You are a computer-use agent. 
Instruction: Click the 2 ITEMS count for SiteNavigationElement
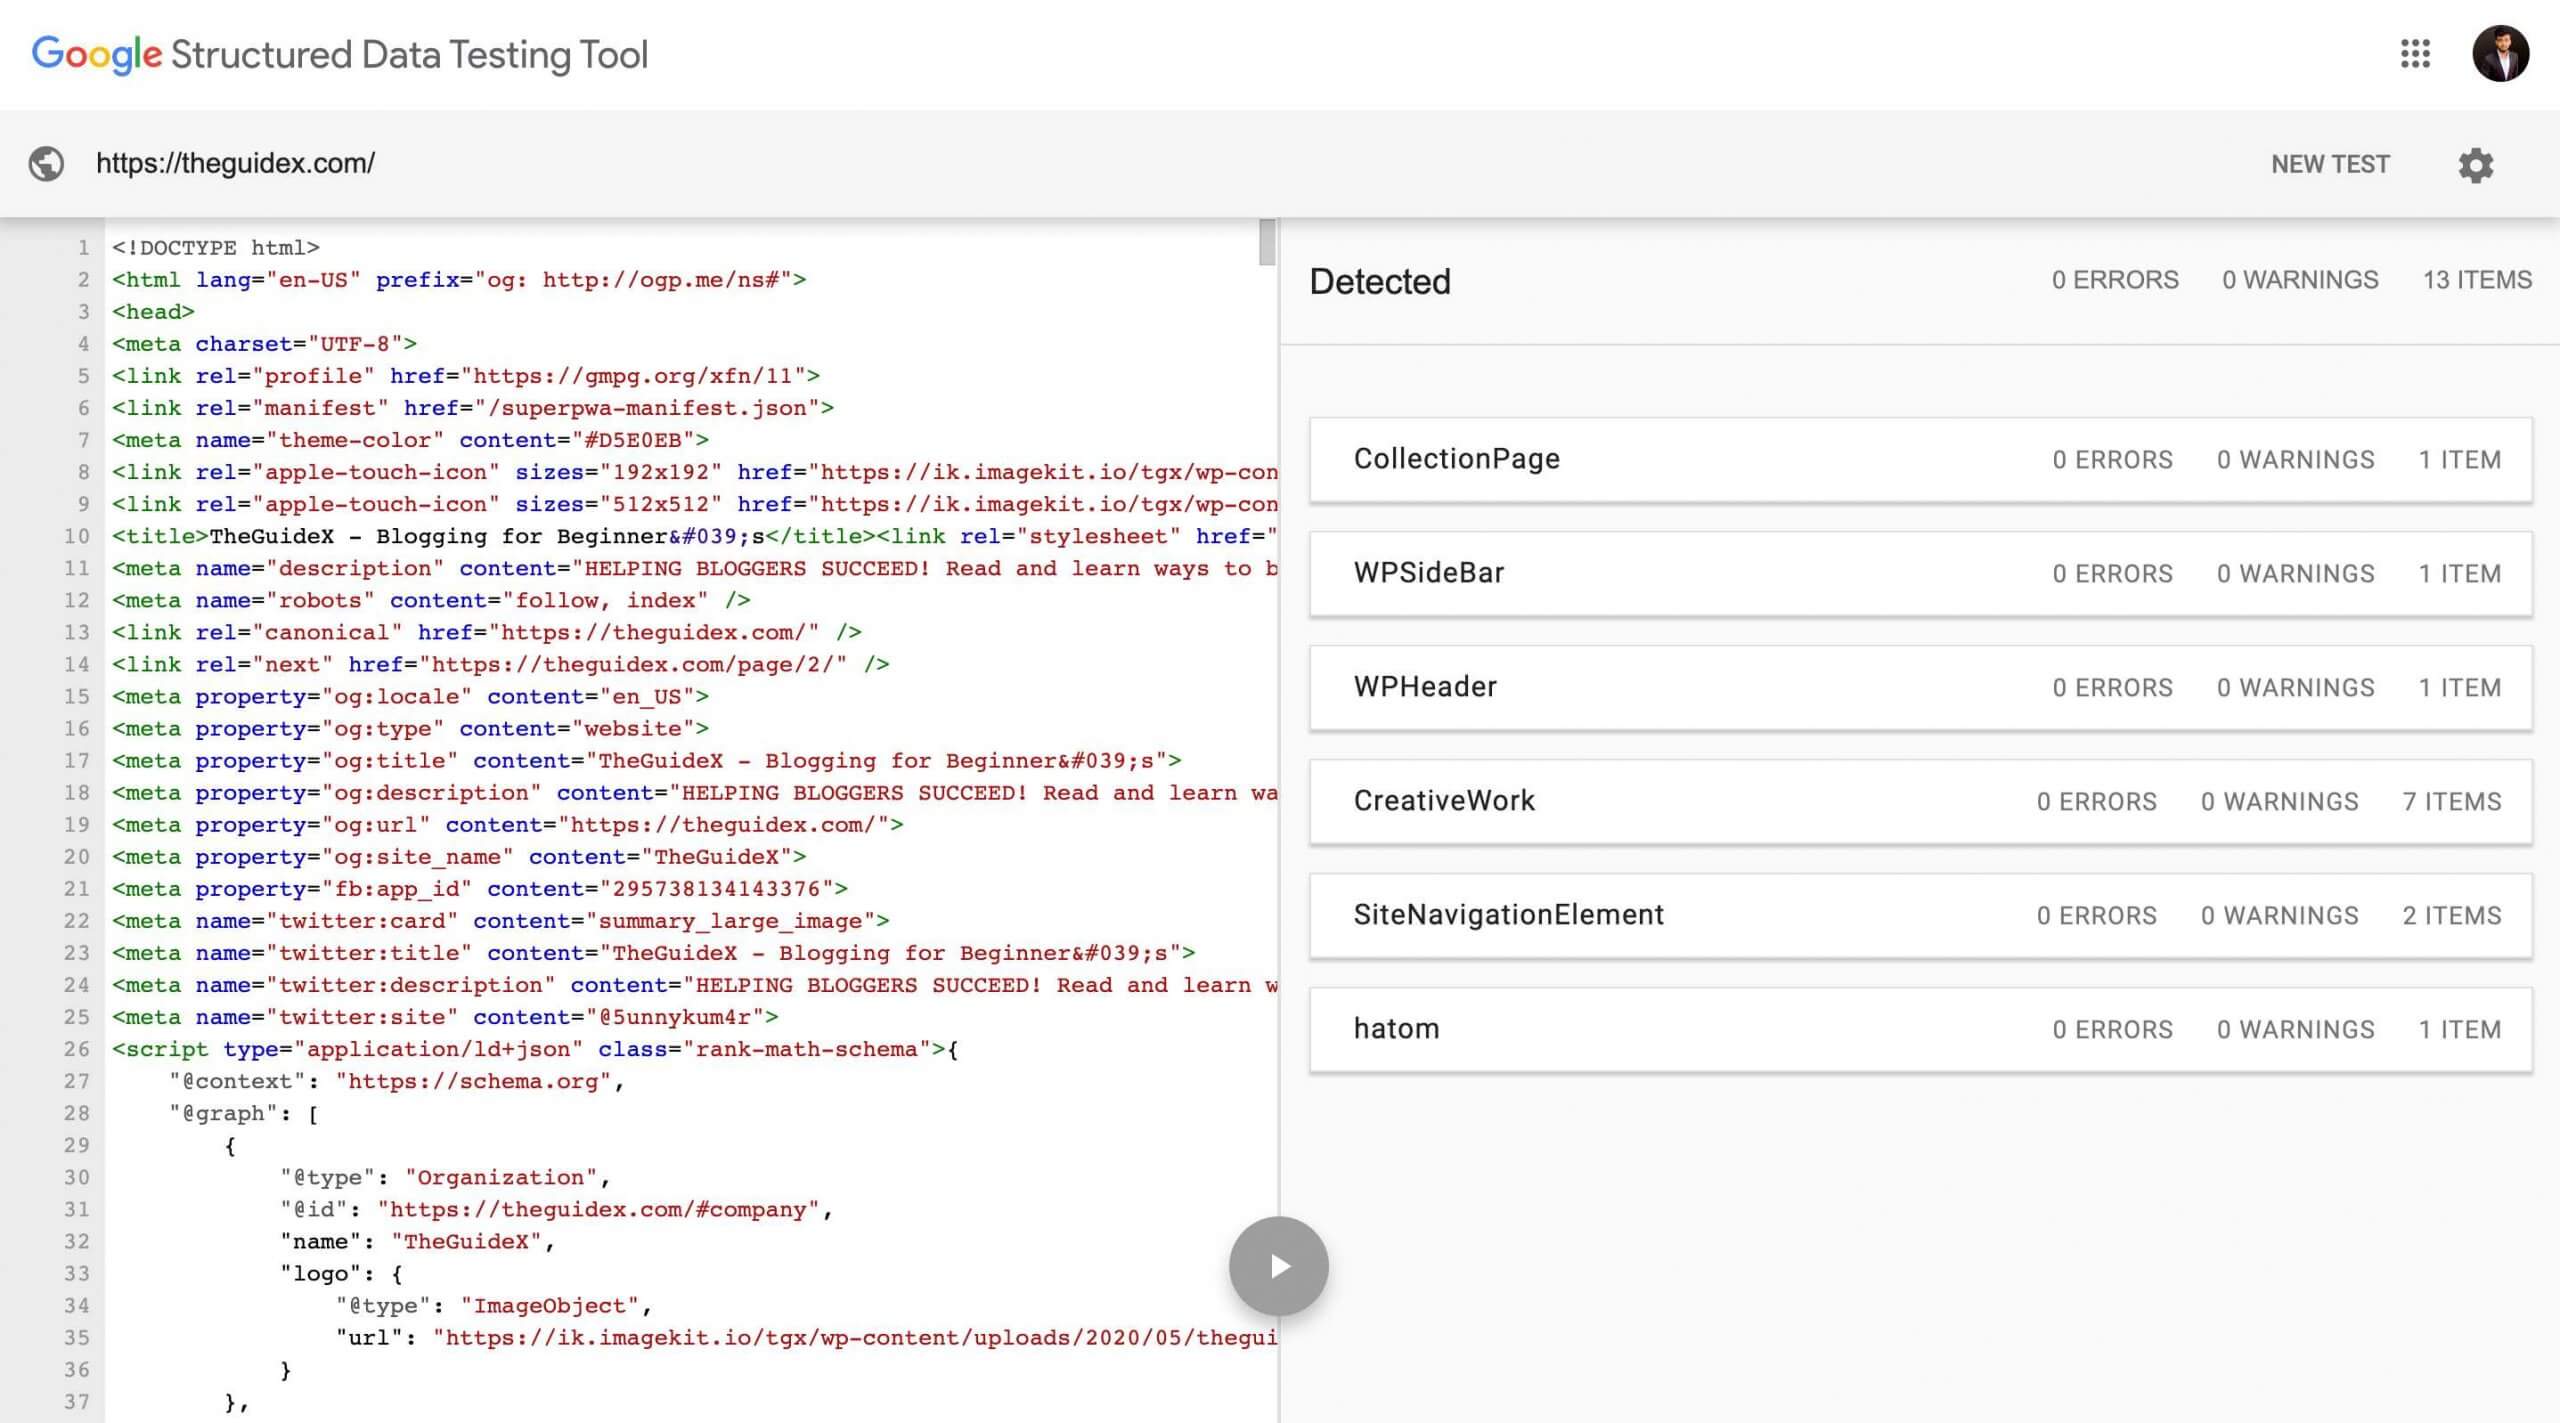(x=2452, y=916)
